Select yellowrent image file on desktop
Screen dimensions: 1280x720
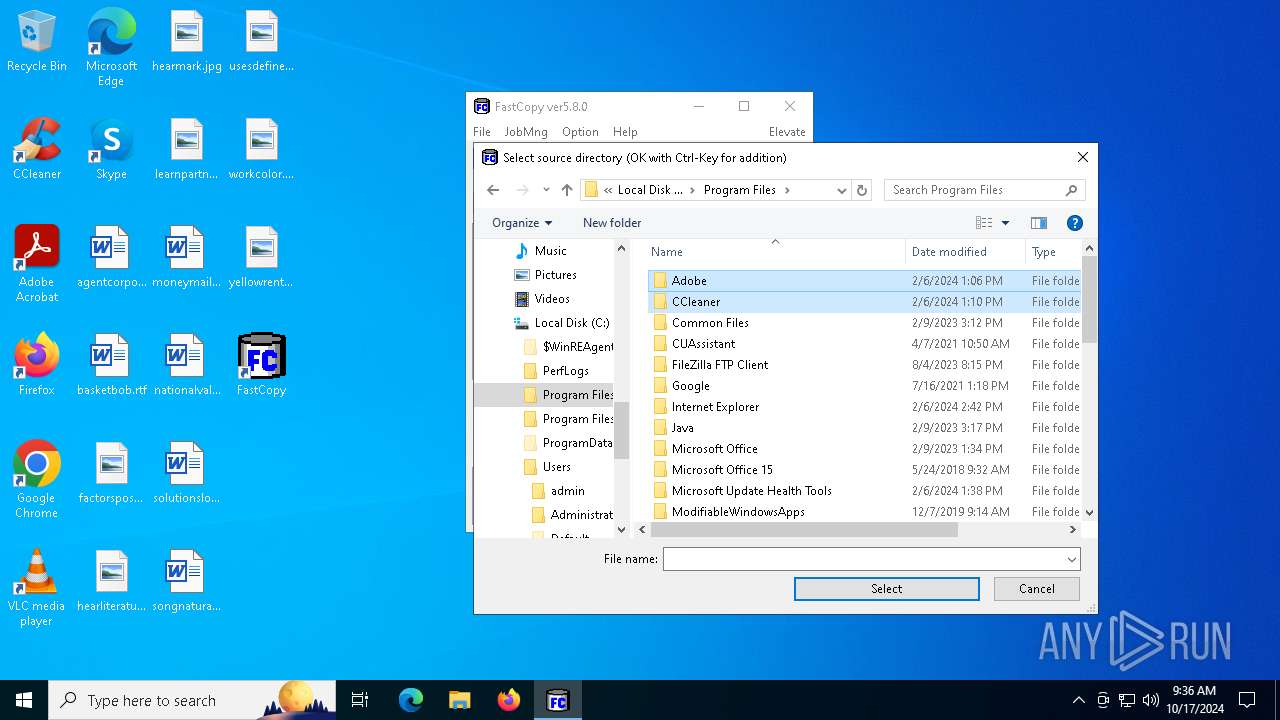[261, 258]
